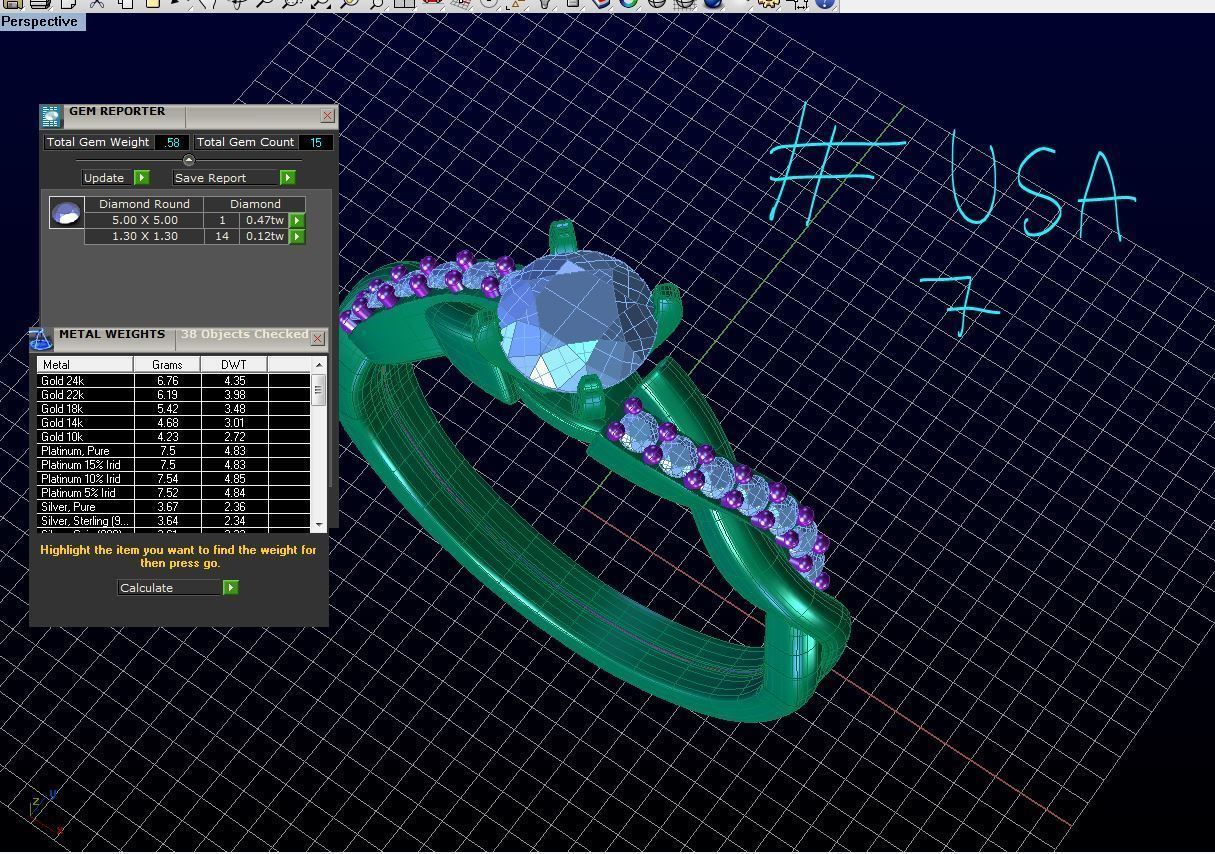Click the Diamond Round header cell

pyautogui.click(x=144, y=204)
